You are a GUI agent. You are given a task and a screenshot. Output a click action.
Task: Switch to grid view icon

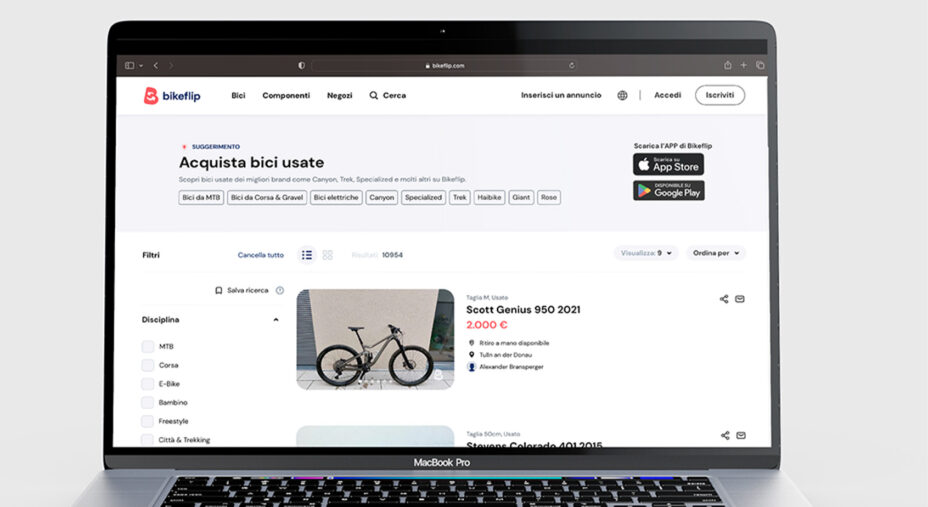[x=328, y=255]
